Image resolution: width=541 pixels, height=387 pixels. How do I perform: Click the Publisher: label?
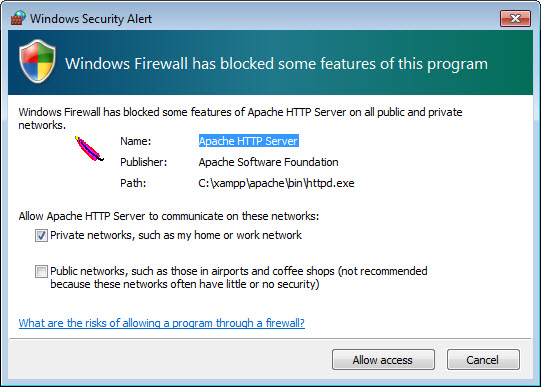(x=144, y=162)
